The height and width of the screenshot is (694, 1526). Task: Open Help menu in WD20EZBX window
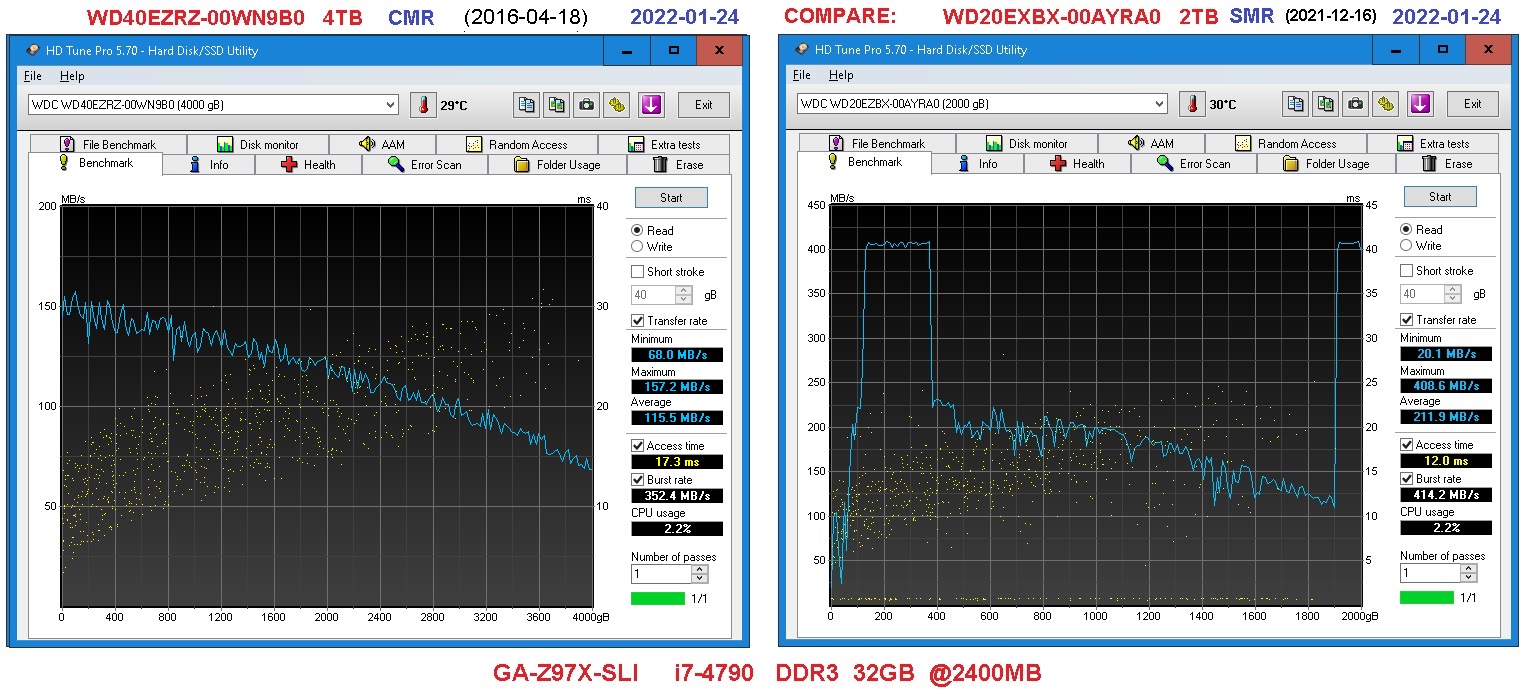tap(841, 75)
